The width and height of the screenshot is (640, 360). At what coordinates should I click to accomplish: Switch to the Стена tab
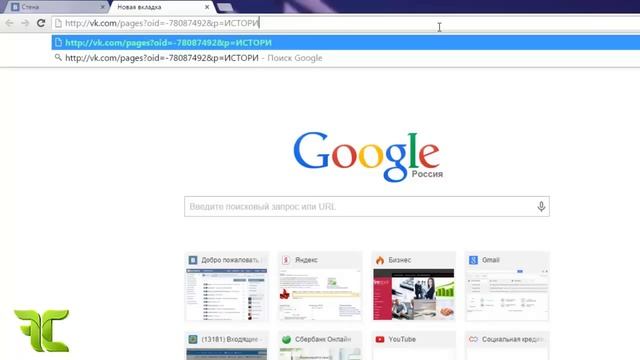57,7
